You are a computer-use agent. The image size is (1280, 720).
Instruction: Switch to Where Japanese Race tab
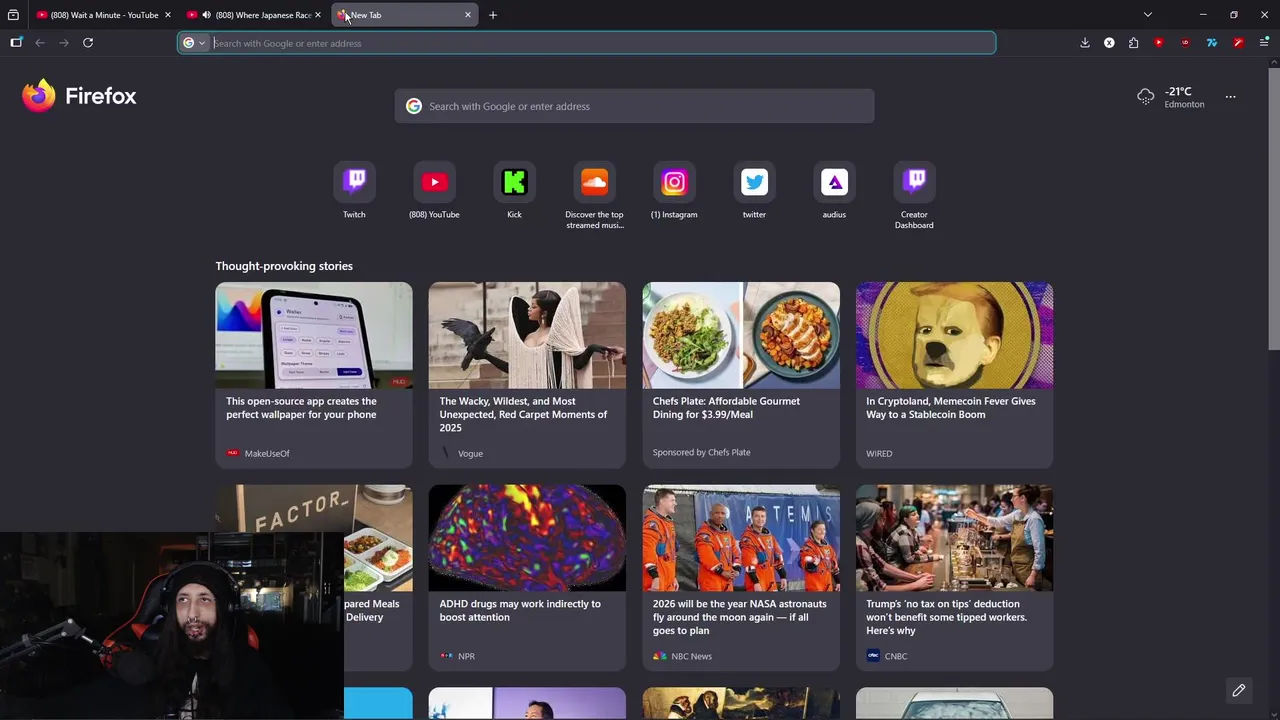(x=254, y=15)
